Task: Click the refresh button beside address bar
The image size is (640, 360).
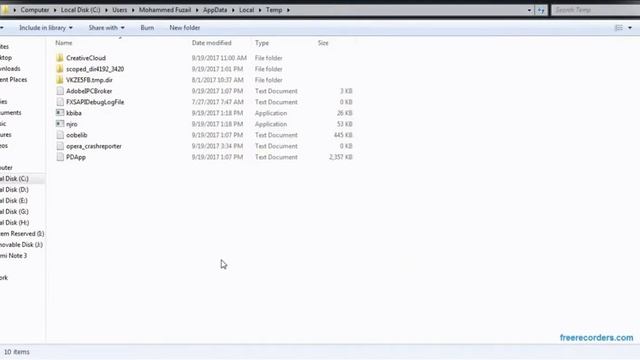Action: (541, 10)
